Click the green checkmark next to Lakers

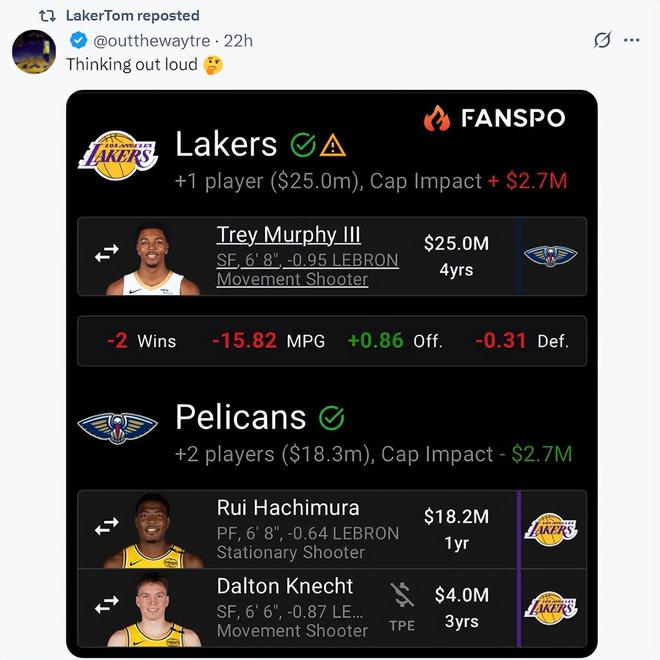click(x=302, y=145)
